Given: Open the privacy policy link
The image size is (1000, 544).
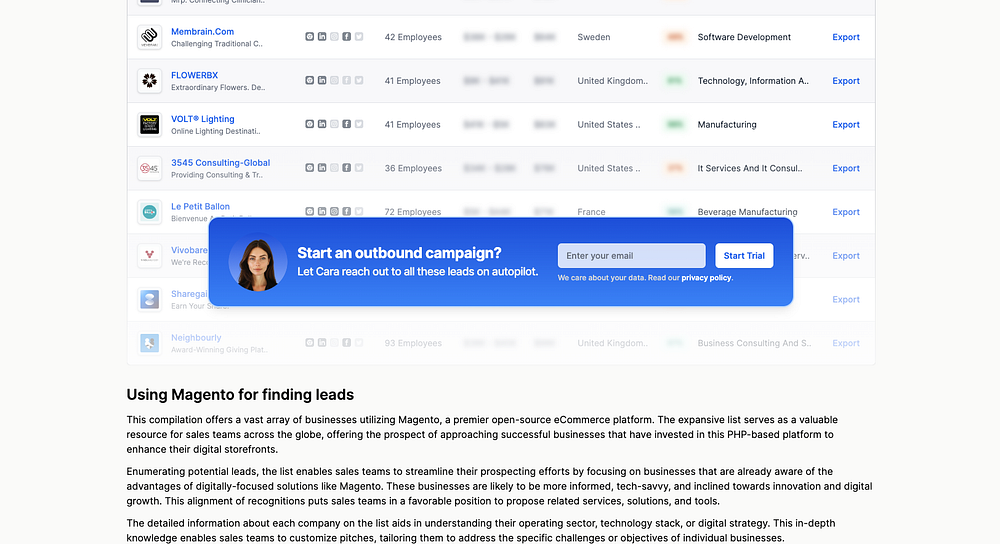Looking at the screenshot, I should click(706, 278).
